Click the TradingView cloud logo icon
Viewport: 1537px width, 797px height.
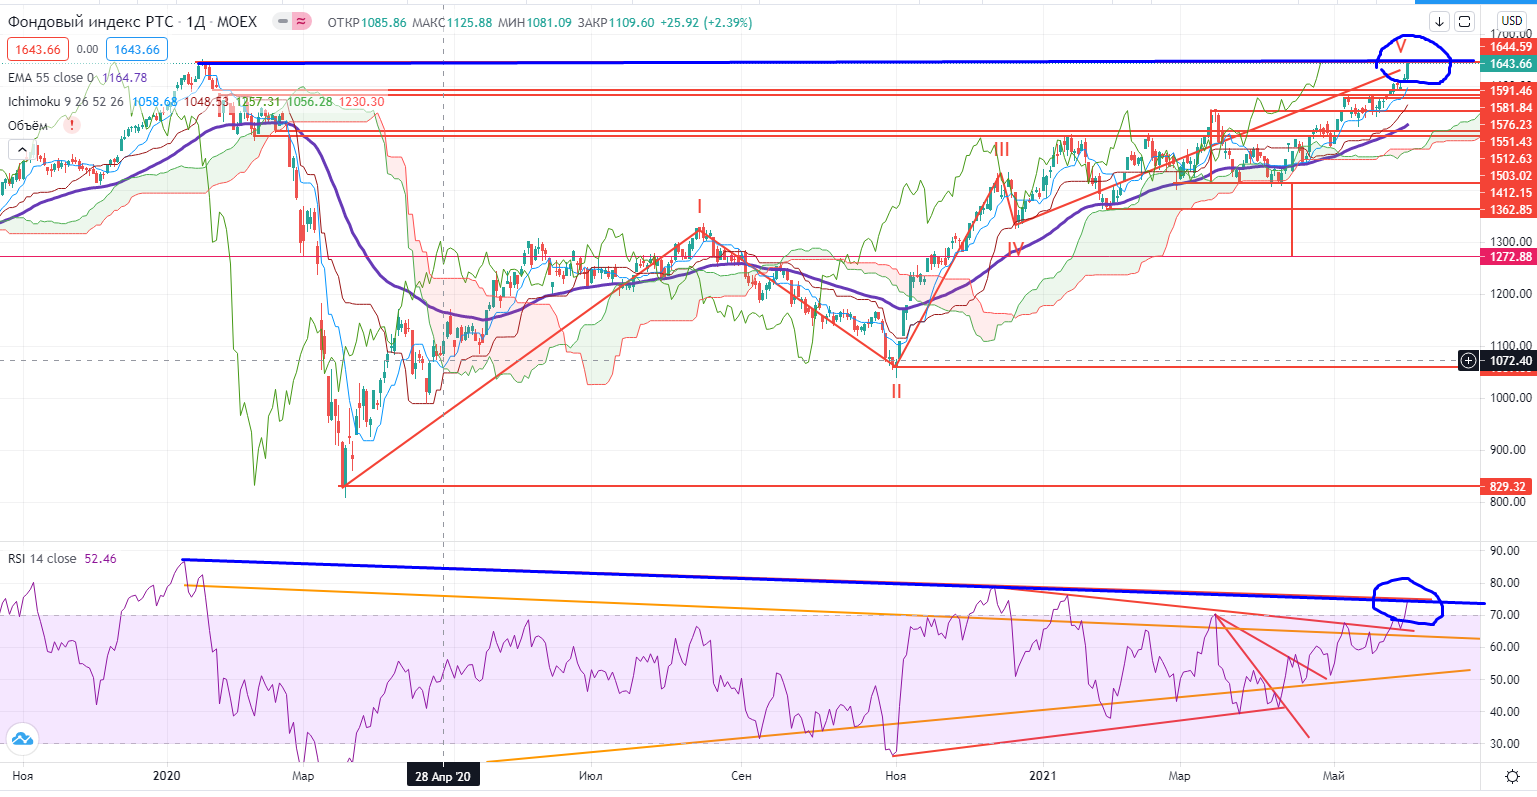22,740
